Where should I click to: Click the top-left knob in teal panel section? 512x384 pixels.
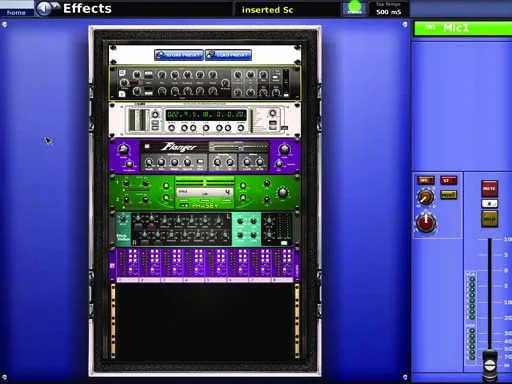click(x=240, y=221)
